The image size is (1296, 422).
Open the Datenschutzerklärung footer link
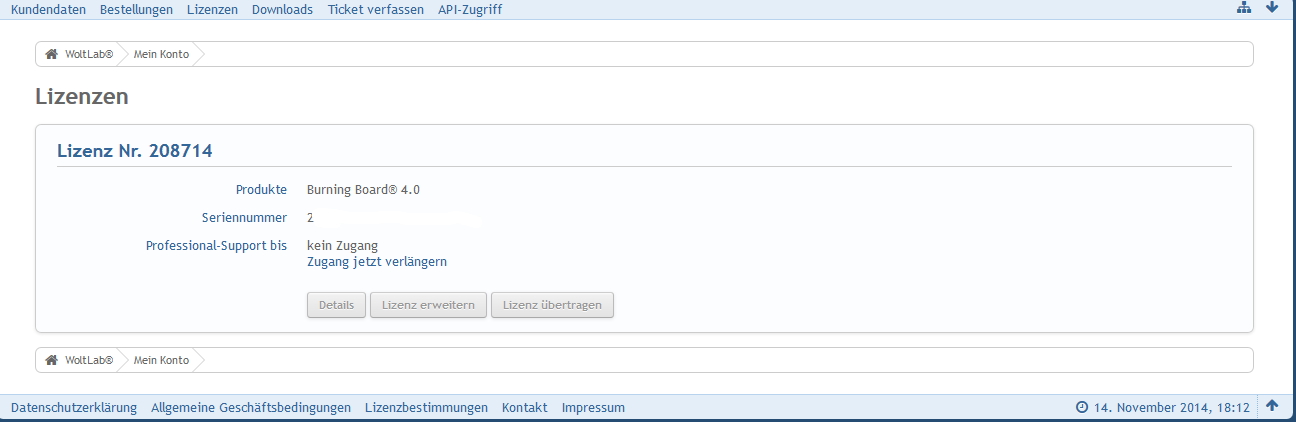[74, 407]
